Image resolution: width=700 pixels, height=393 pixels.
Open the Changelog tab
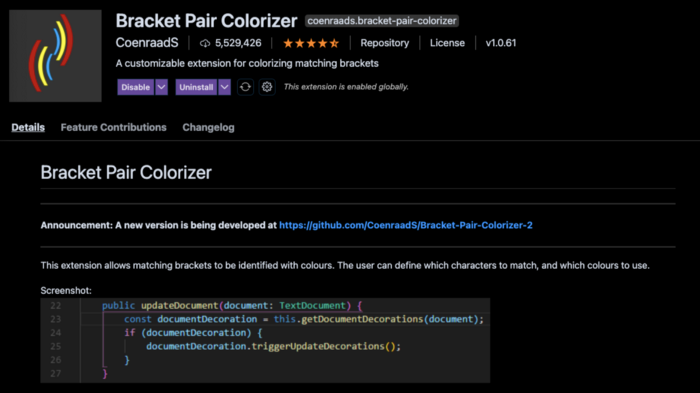coord(208,127)
